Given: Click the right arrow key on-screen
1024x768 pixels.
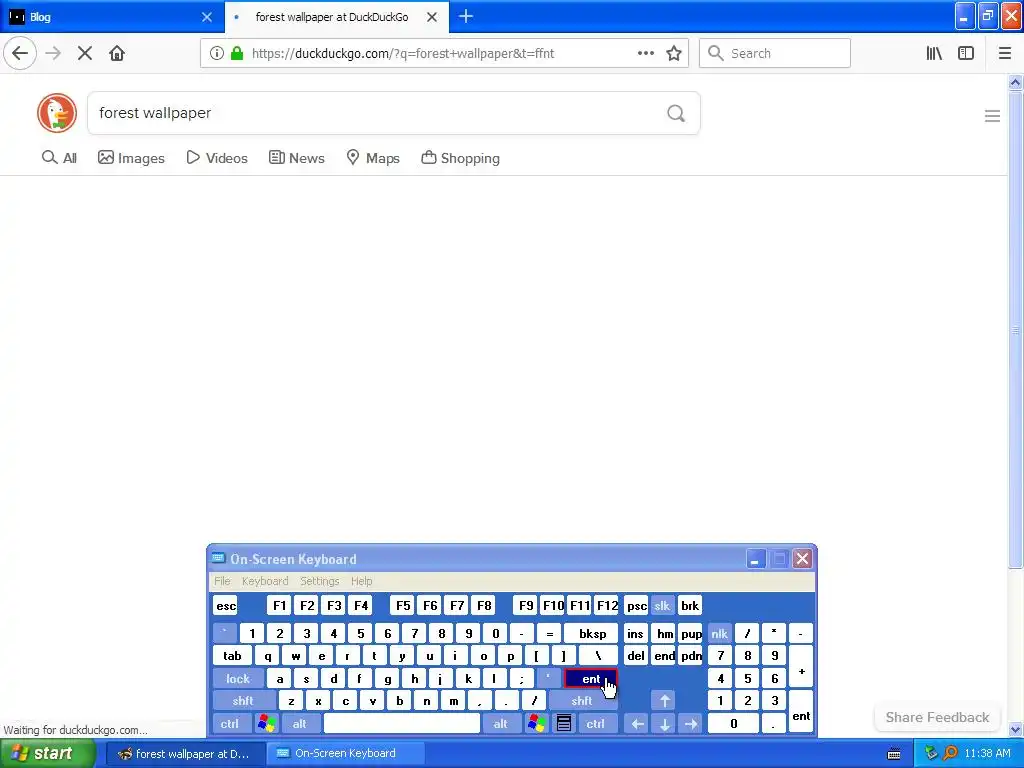Looking at the screenshot, I should coord(690,724).
